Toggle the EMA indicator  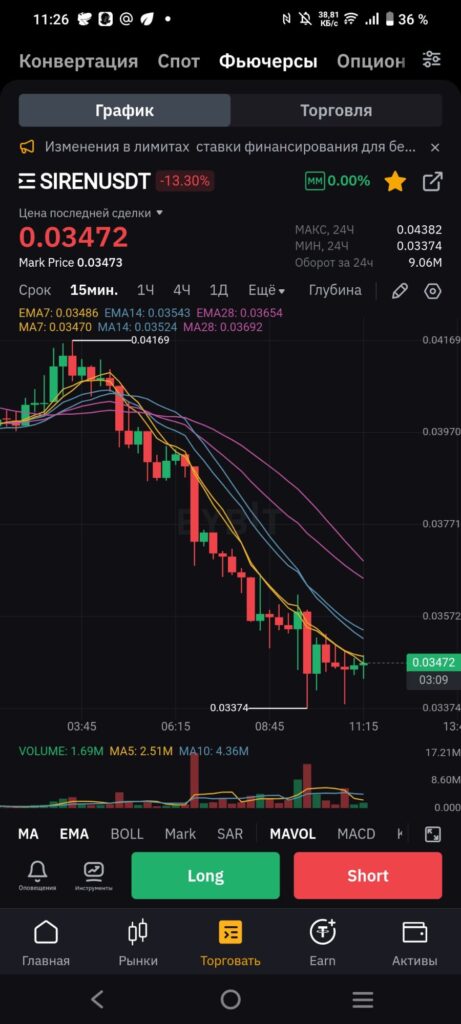click(74, 834)
